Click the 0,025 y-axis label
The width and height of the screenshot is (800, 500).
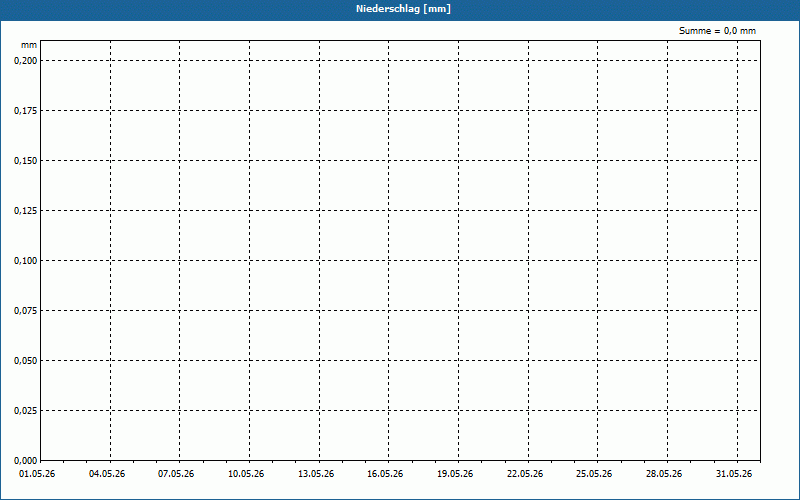coord(26,411)
